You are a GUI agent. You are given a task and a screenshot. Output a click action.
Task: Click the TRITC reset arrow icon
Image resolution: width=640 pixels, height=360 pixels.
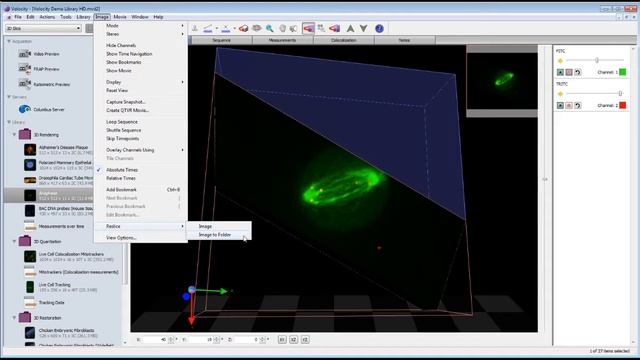578,105
